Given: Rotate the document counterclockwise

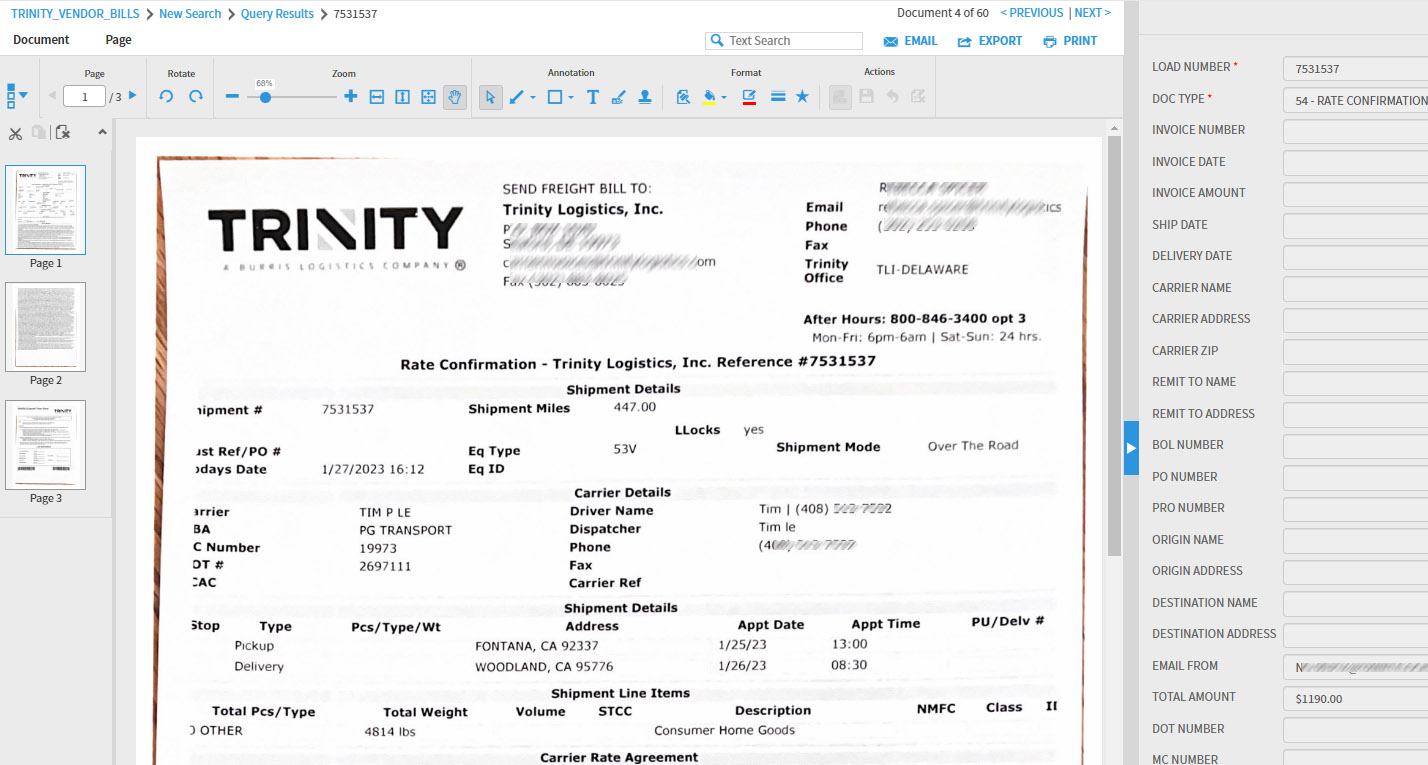Looking at the screenshot, I should point(167,96).
